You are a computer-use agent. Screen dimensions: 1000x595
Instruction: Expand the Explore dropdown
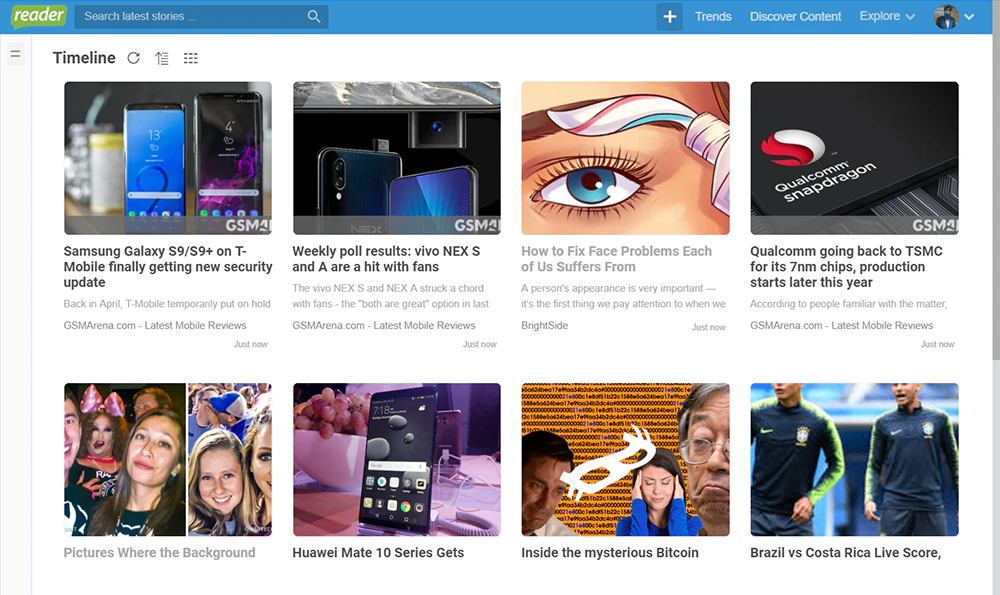click(x=887, y=17)
